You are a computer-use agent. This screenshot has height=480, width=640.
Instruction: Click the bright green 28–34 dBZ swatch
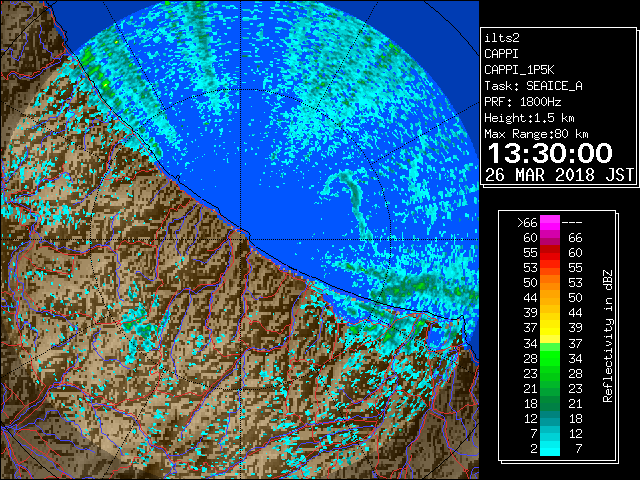click(550, 358)
